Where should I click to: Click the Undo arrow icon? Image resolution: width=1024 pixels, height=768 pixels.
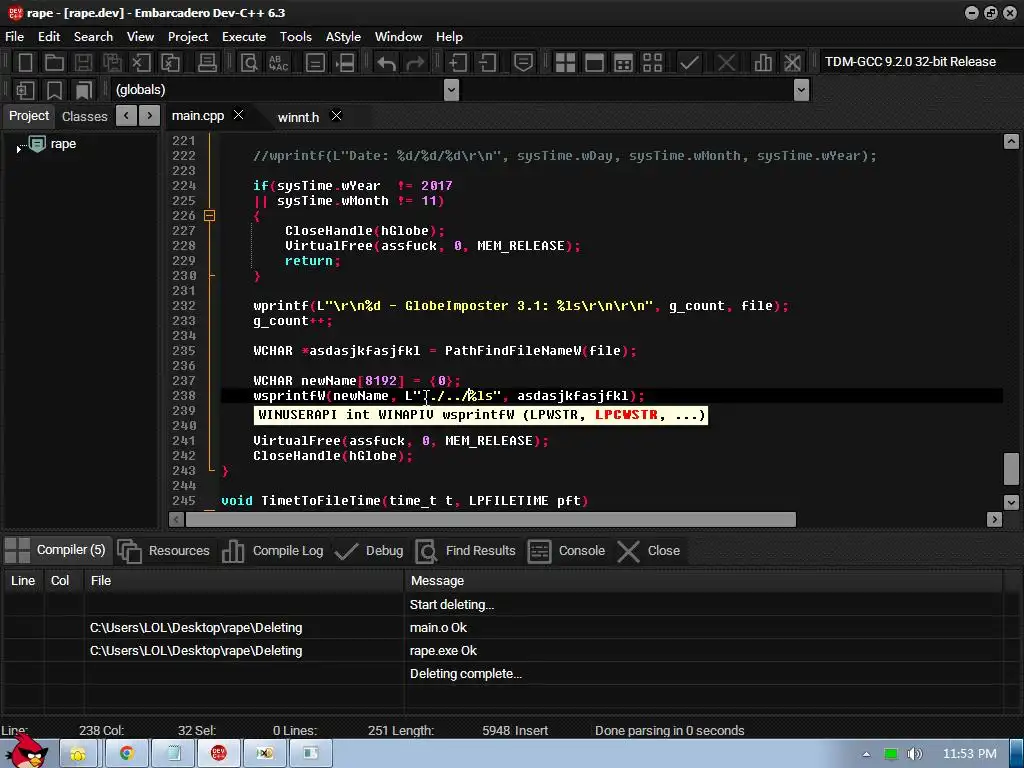tap(386, 63)
